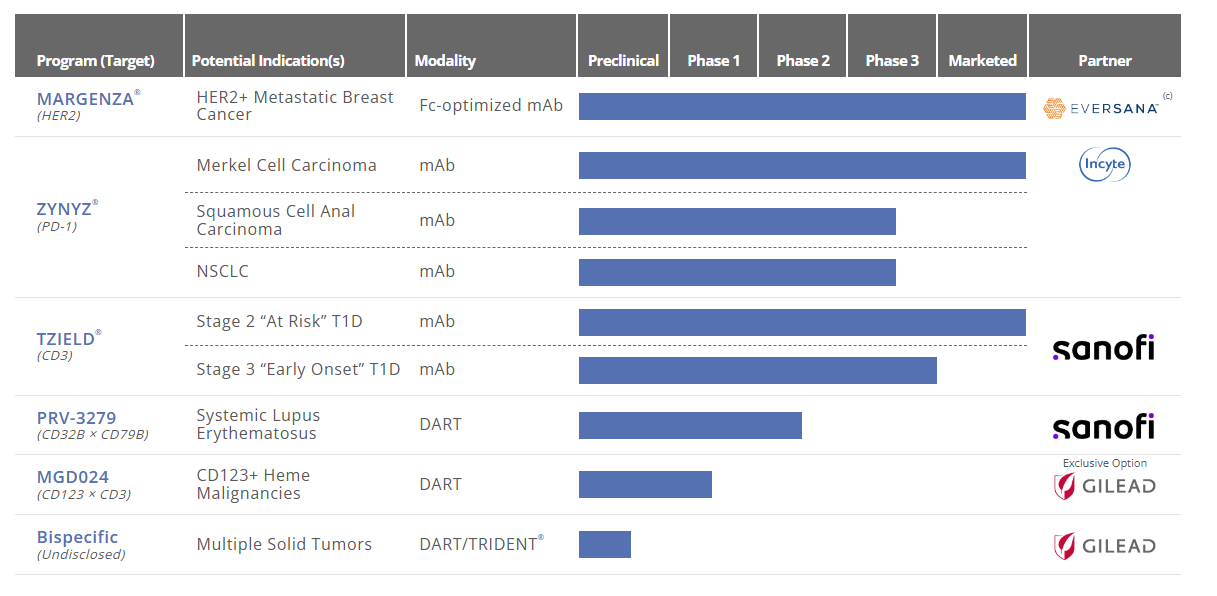Open the MARGENZA program name
Viewport: 1217px width, 596px height.
coord(85,99)
